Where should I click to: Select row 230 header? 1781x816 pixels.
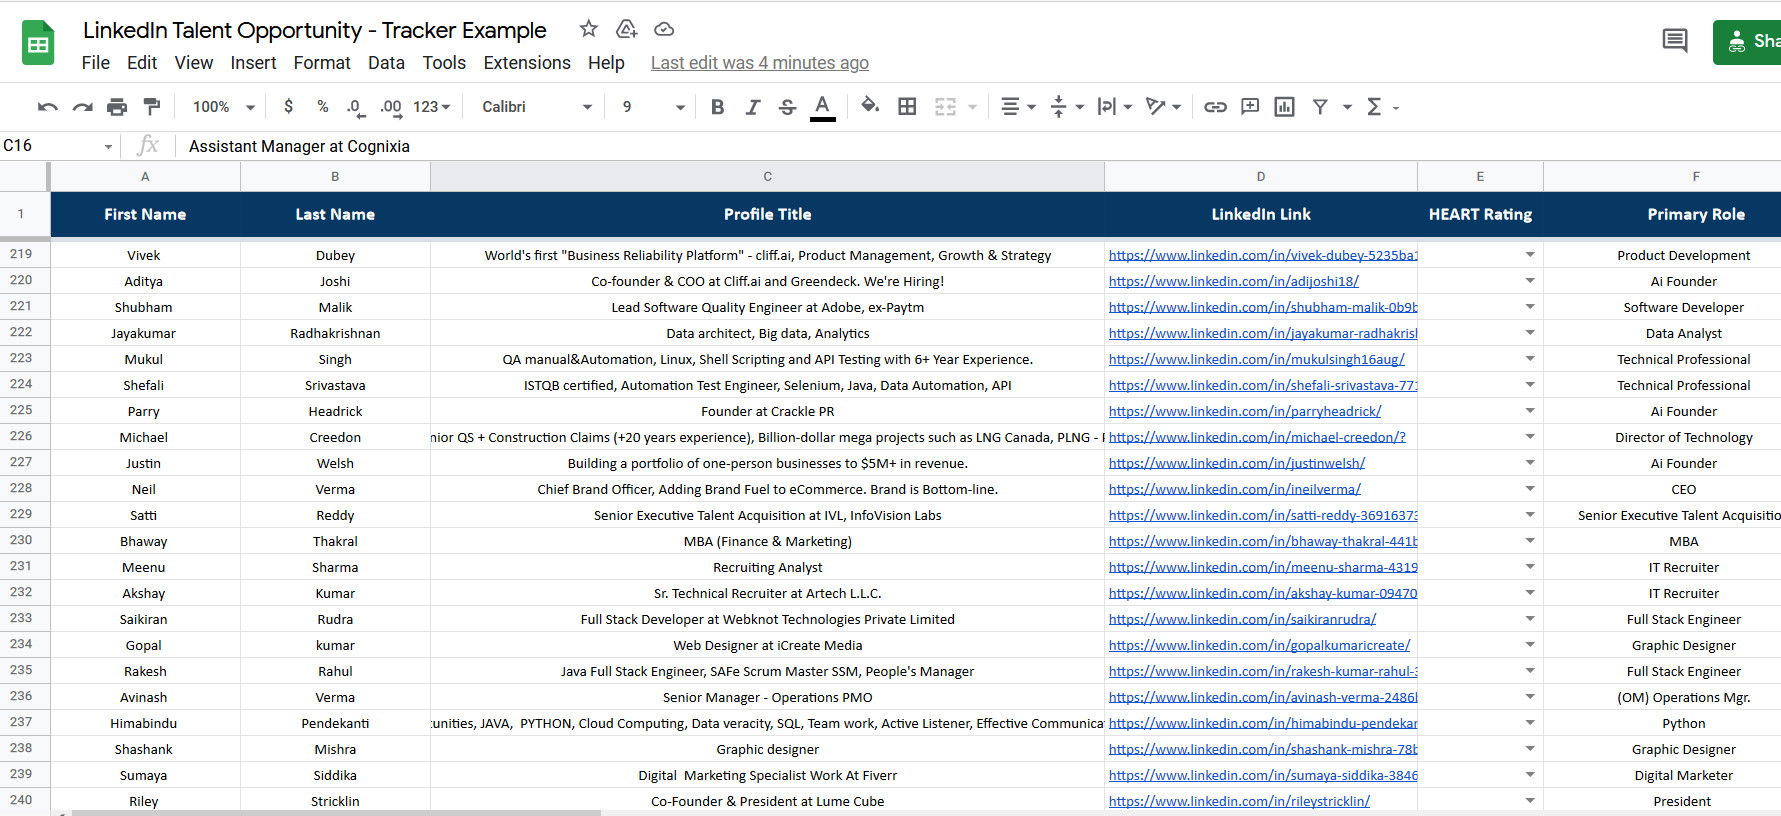(x=24, y=540)
